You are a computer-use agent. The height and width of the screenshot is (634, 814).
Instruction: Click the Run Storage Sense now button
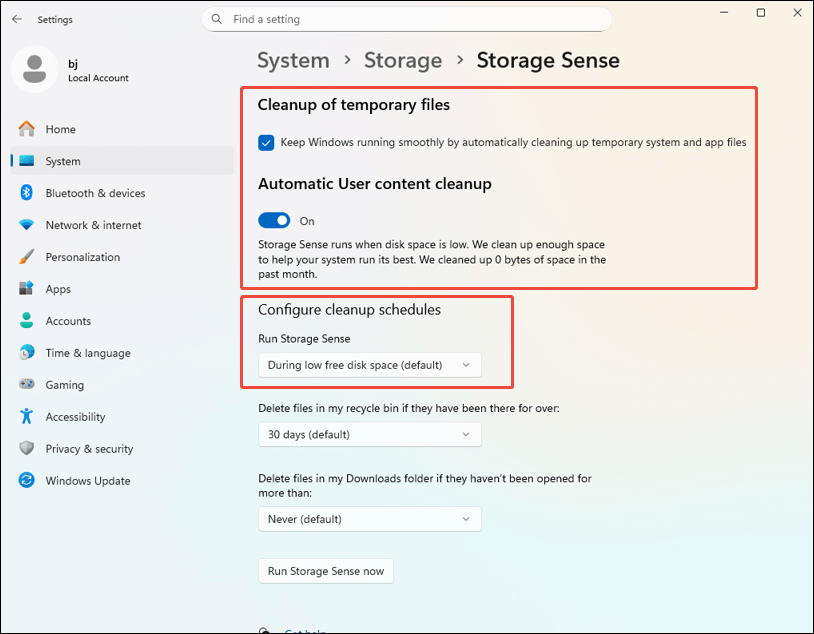[x=325, y=571]
